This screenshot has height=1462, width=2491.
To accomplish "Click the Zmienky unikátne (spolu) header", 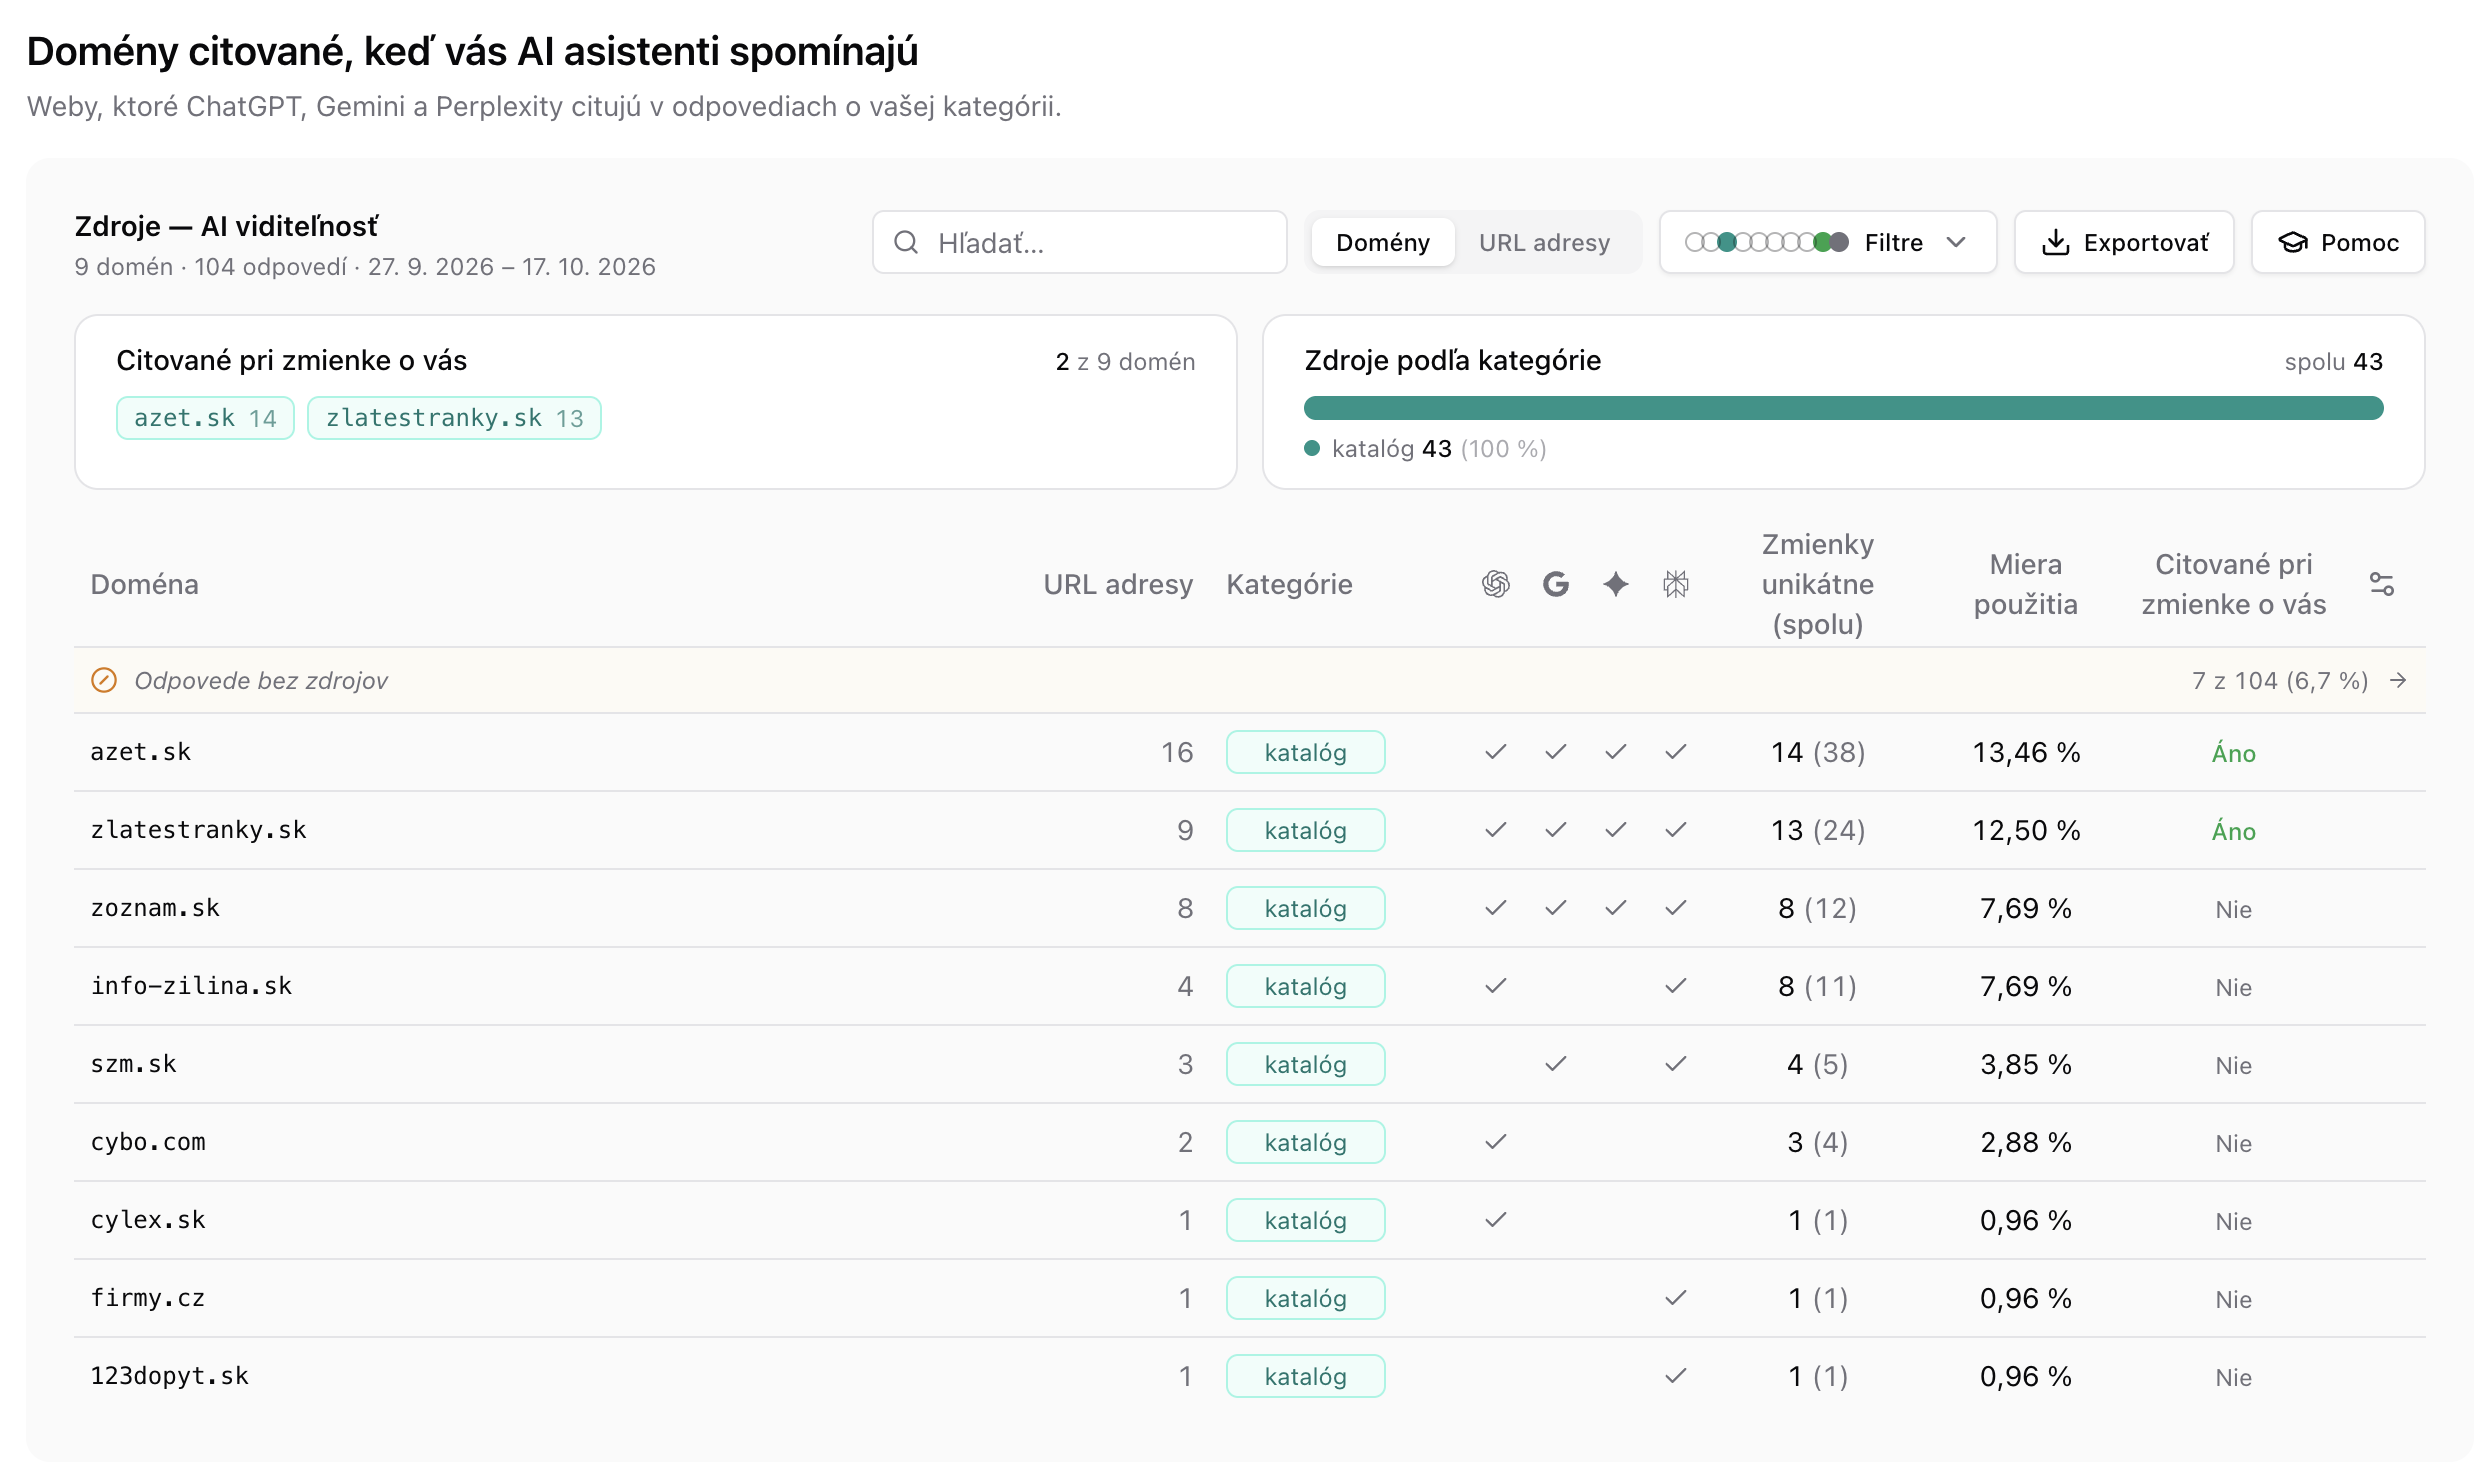I will [x=1817, y=584].
